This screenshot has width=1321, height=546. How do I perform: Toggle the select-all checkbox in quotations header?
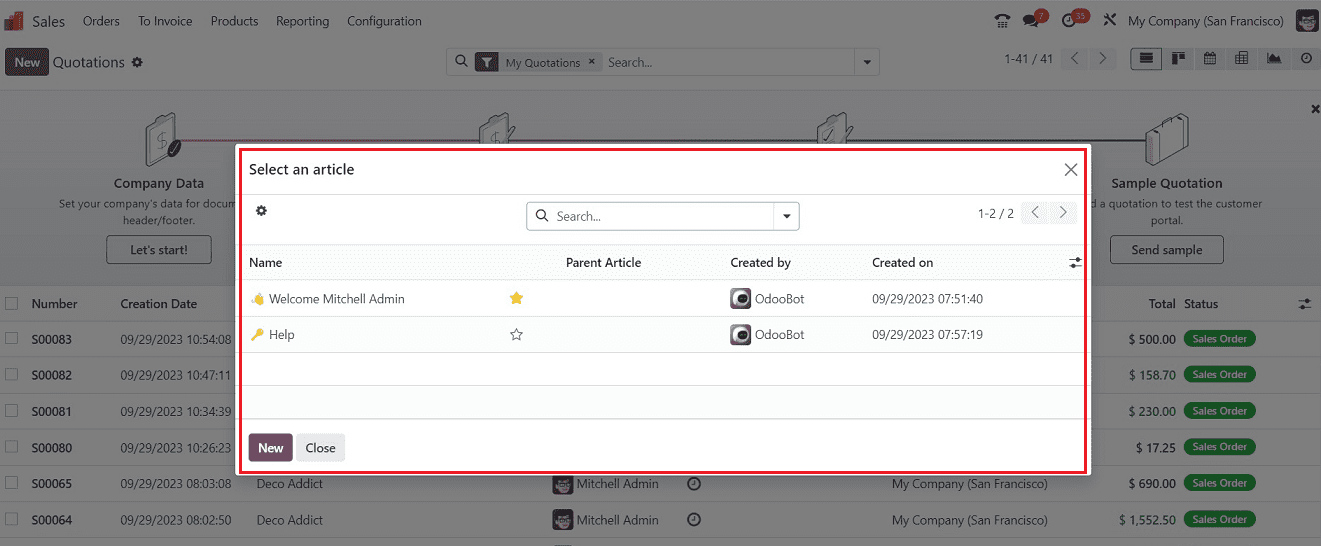click(12, 303)
